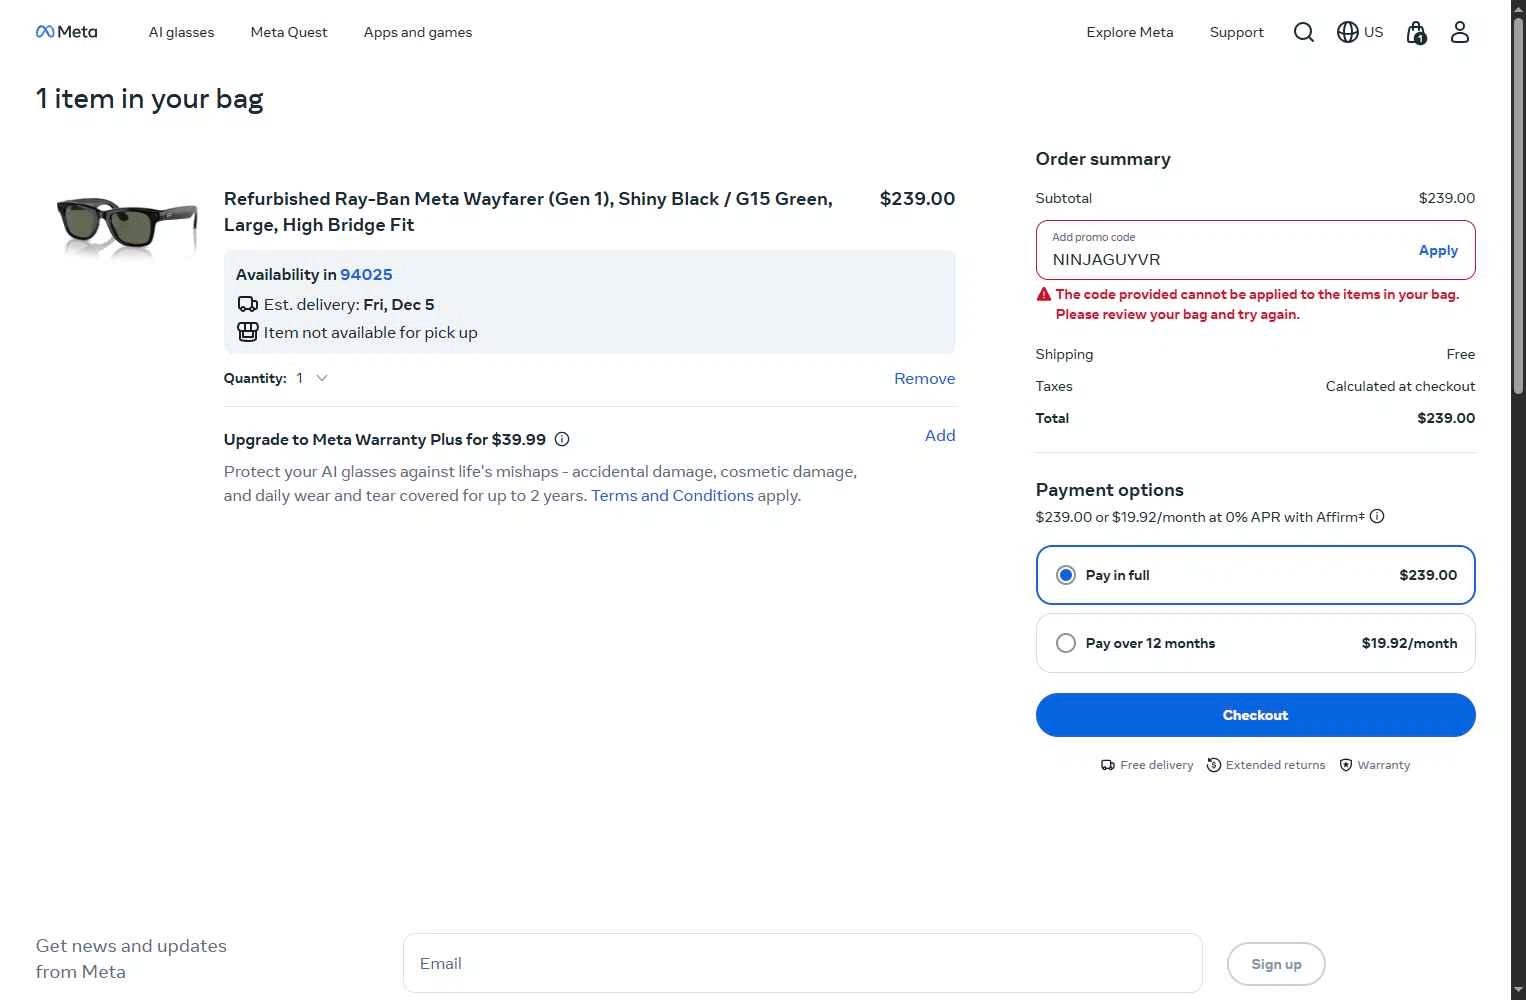Viewport: 1526px width, 1000px height.
Task: Click the 'Fri, Dec 5' delivery date
Action: point(399,304)
